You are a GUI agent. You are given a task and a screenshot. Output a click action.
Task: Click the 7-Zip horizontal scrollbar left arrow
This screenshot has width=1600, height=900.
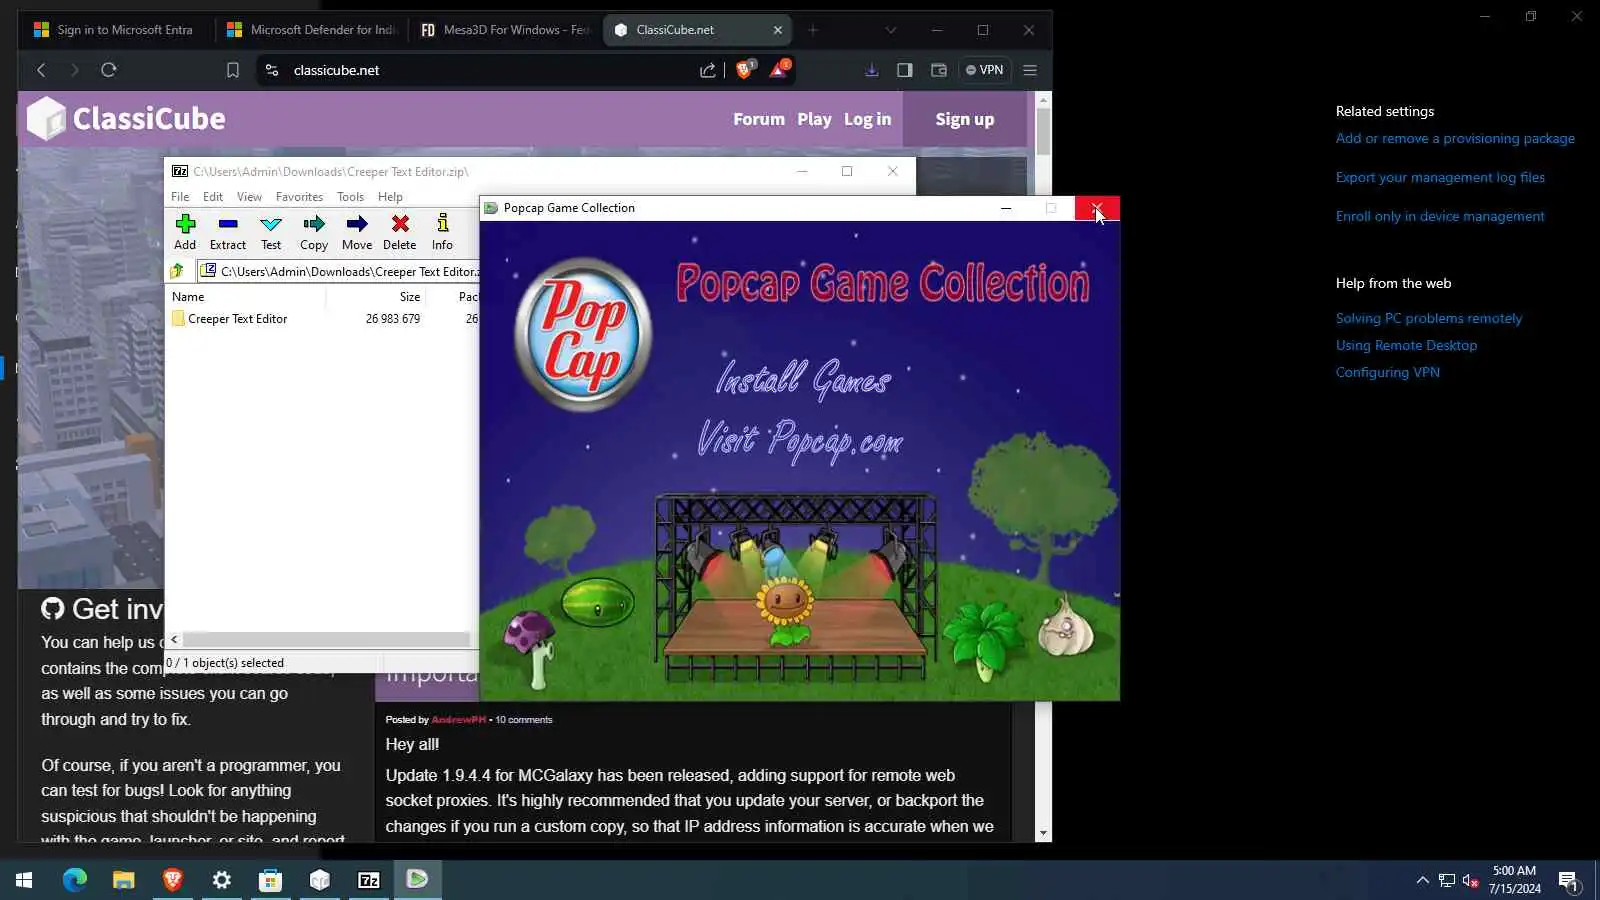click(x=175, y=640)
